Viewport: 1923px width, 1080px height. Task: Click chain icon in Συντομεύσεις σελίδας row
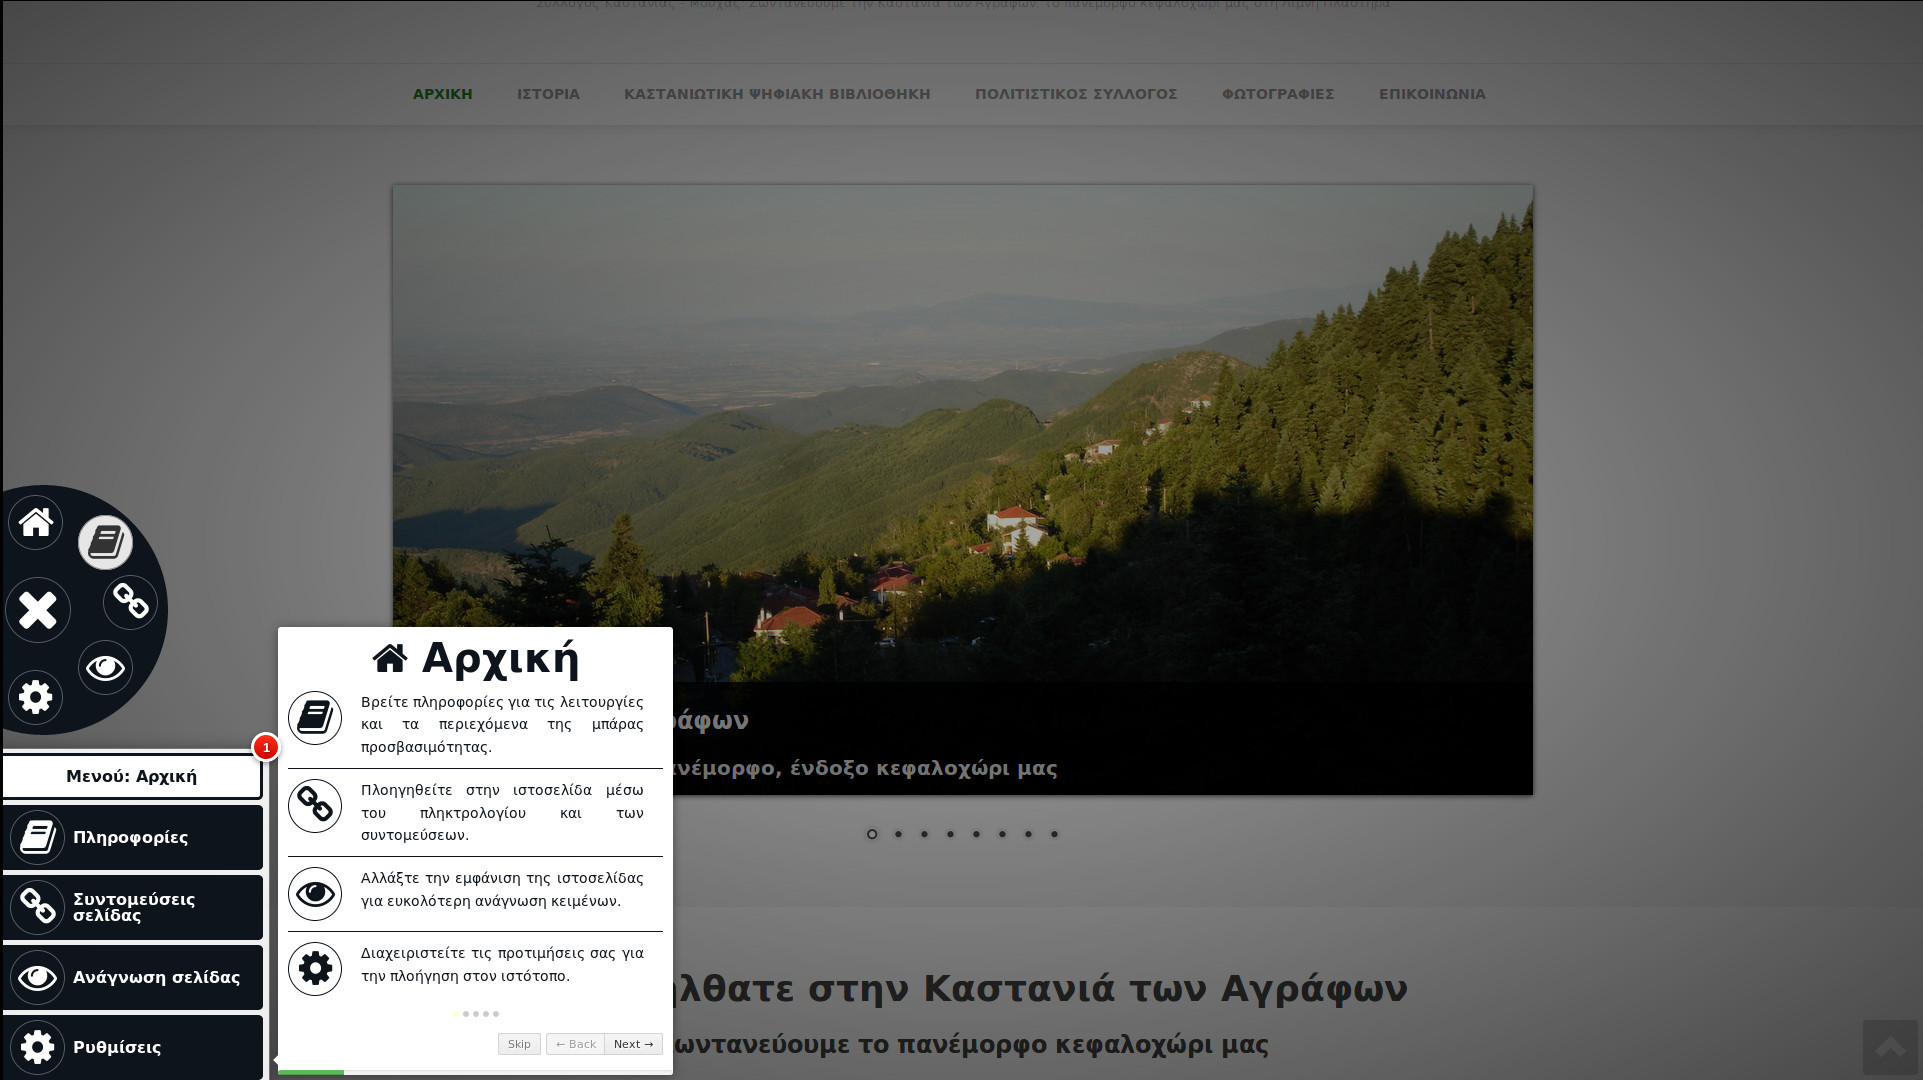(x=38, y=907)
